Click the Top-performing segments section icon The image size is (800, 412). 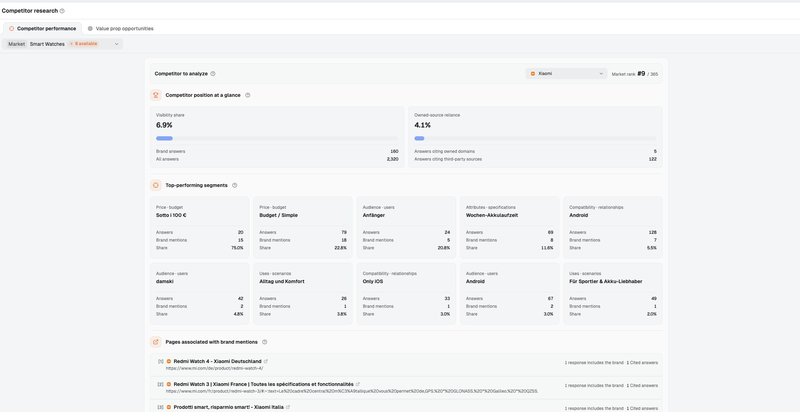click(x=156, y=185)
